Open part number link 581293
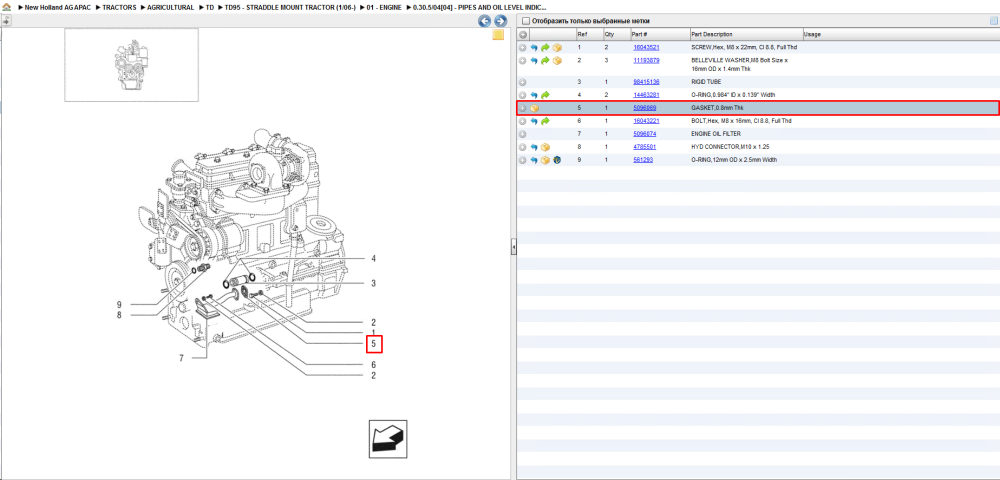The width and height of the screenshot is (1000, 480). 642,160
